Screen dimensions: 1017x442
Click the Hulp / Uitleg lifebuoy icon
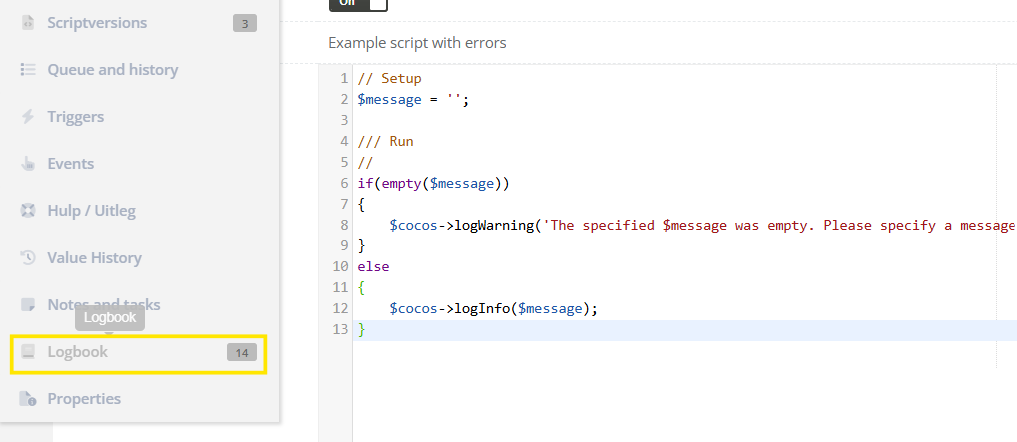pos(28,211)
